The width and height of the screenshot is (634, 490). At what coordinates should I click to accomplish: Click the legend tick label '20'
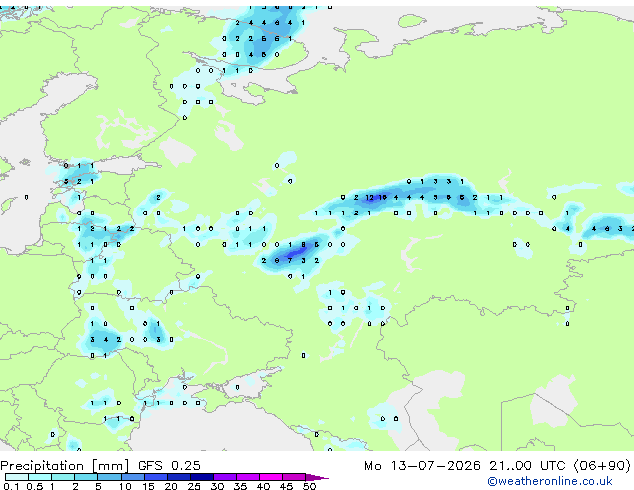[171, 486]
